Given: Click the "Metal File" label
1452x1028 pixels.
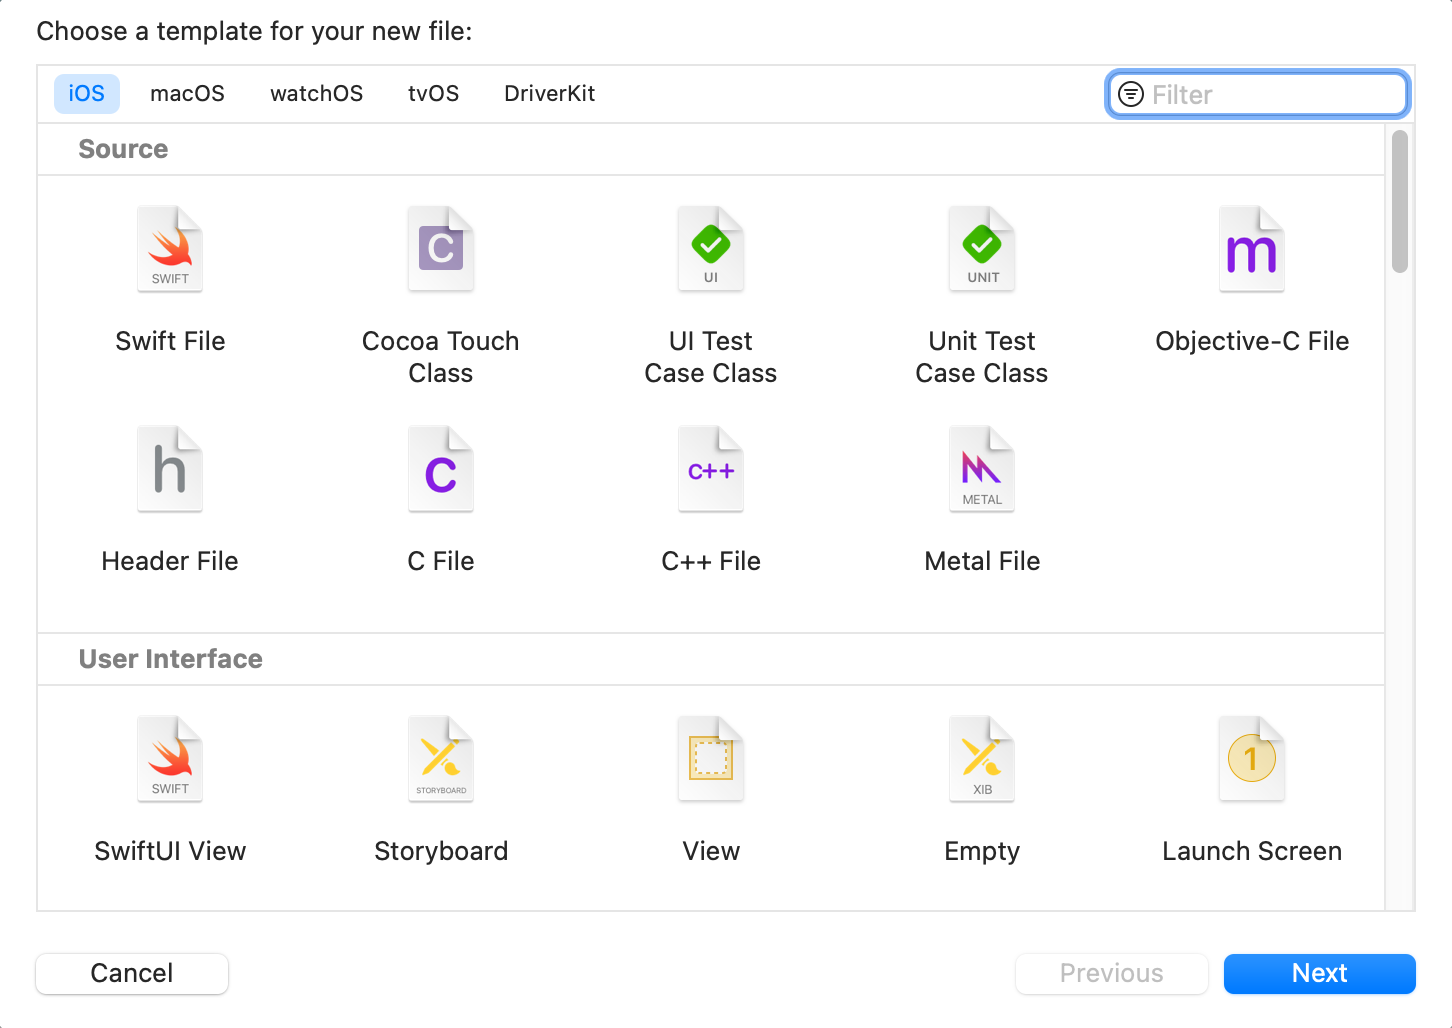Looking at the screenshot, I should [x=982, y=561].
